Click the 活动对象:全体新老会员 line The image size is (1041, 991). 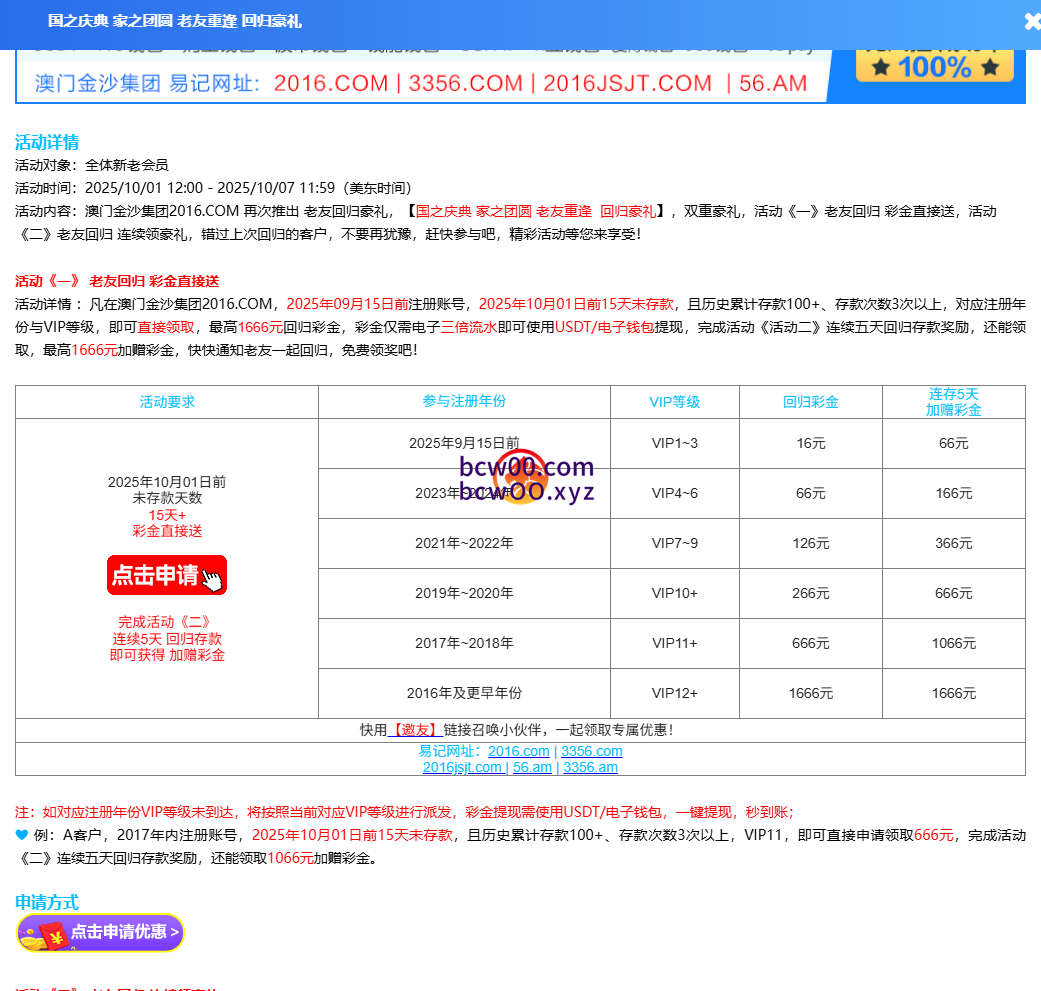pos(92,165)
